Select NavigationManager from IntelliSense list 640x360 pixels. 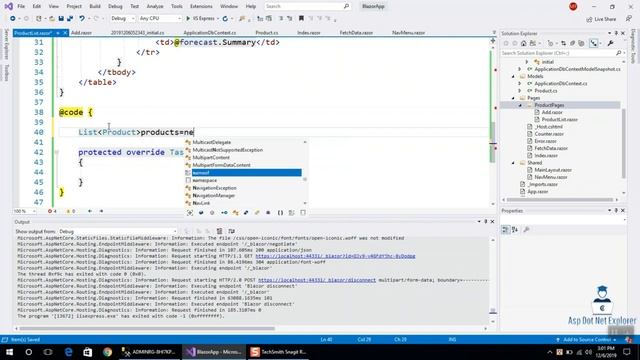click(214, 196)
